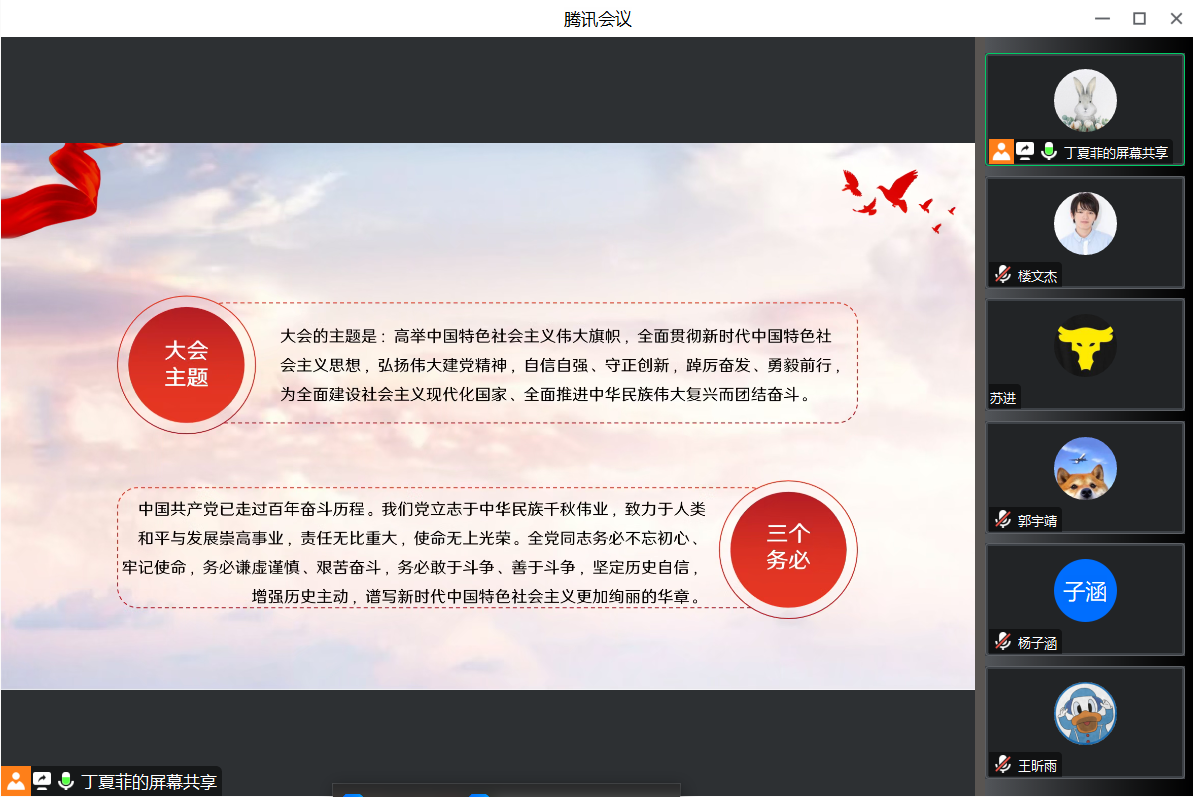The width and height of the screenshot is (1193, 797).
Task: Click muted mic icon beside 王昕雨
Action: tap(1002, 765)
